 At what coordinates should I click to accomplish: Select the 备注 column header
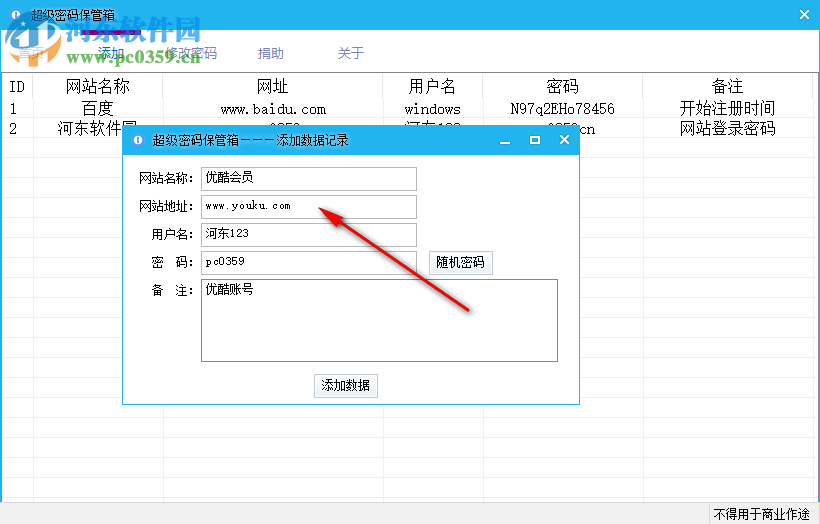point(727,86)
